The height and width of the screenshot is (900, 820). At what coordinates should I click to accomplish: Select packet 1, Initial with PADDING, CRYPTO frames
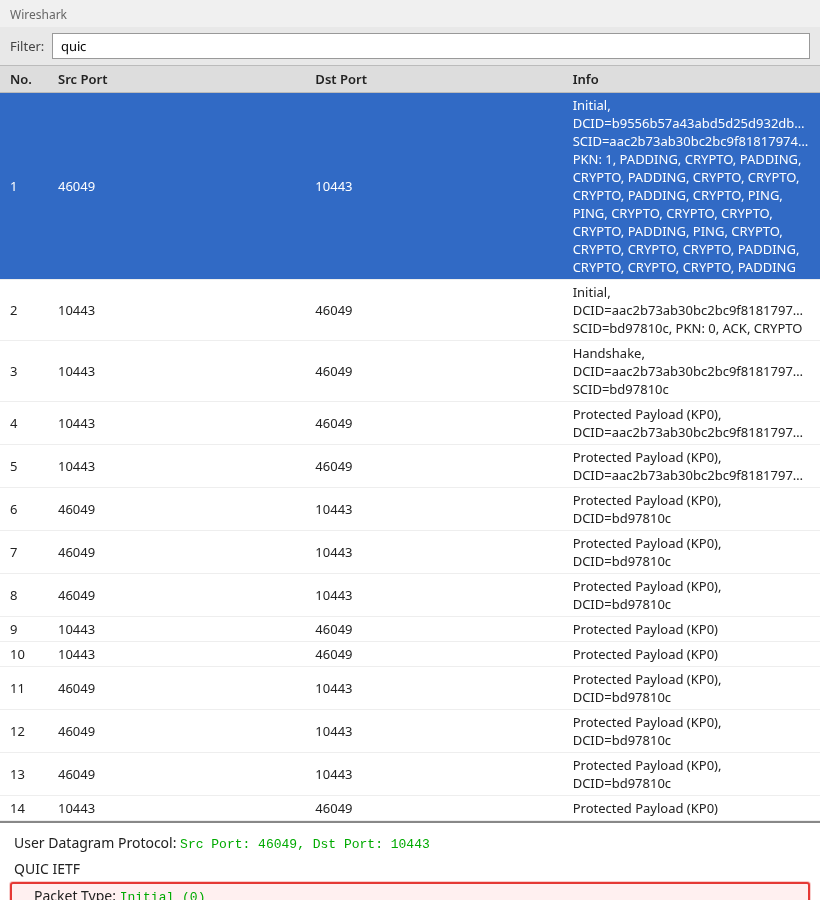pyautogui.click(x=410, y=187)
